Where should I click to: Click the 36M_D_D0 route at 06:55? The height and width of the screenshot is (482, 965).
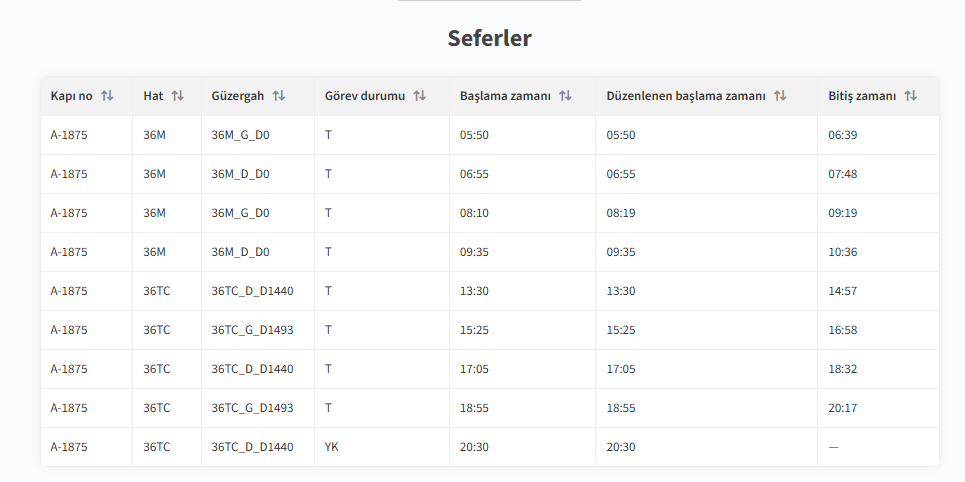point(240,174)
